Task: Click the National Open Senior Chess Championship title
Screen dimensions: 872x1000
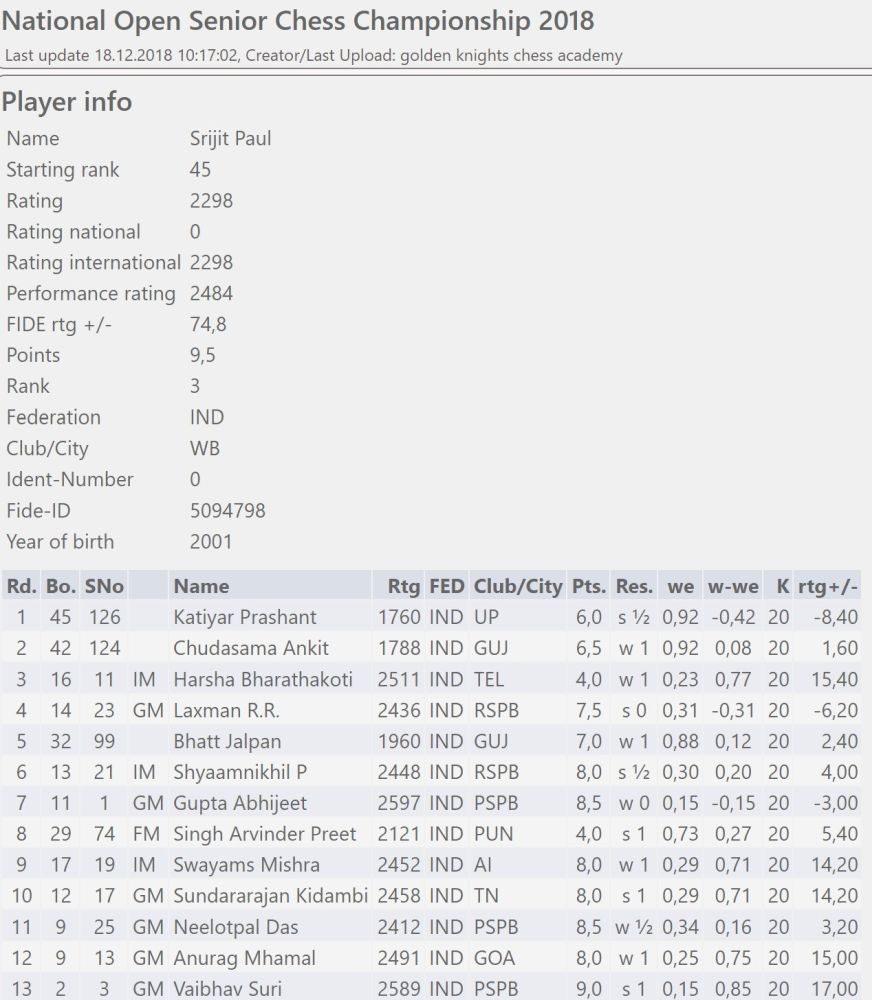Action: coord(298,20)
